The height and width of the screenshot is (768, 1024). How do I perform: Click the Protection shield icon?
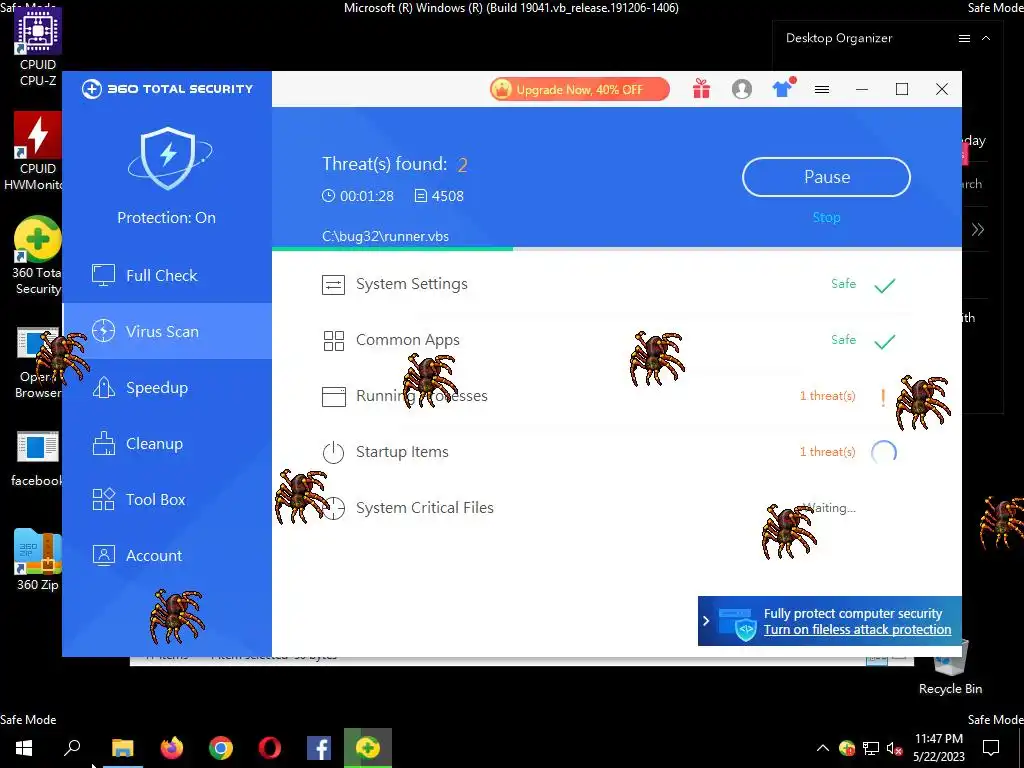click(168, 159)
